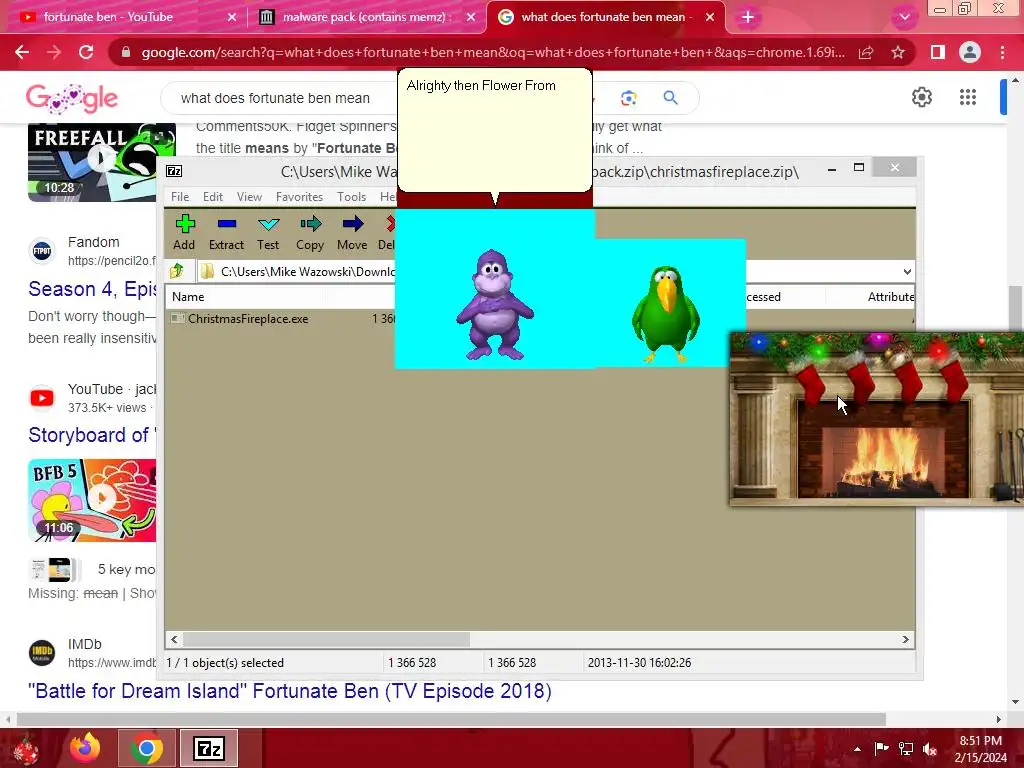The image size is (1024, 768).
Task: Open the Chrome side panel
Action: coord(938,52)
